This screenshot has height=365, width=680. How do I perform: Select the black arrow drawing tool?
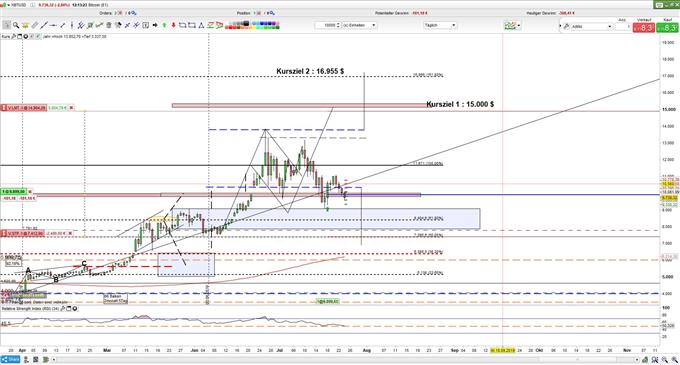tap(155, 25)
